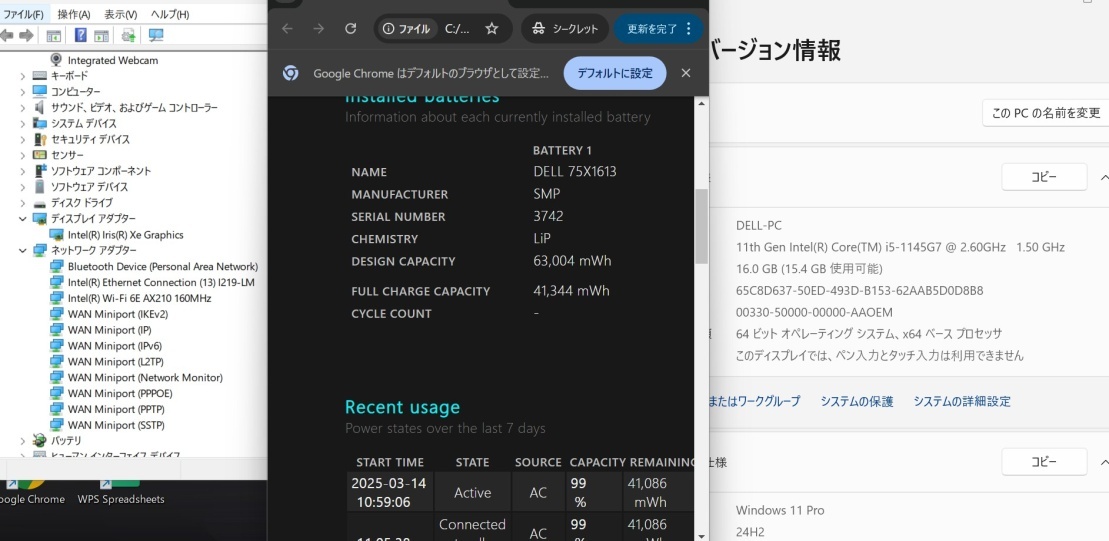Viewport: 1109px width, 541px height.
Task: Open the ファイル(F) menu
Action: coord(23,14)
